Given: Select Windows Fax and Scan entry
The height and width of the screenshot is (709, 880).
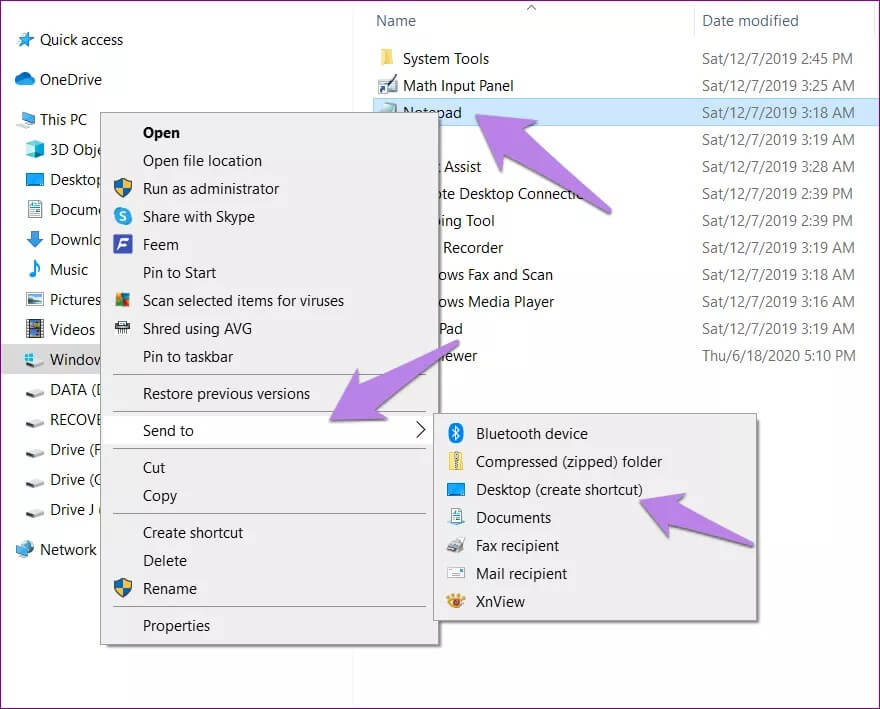Looking at the screenshot, I should [496, 275].
